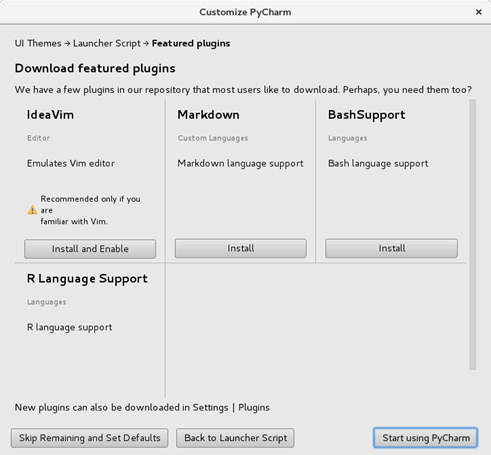Click the R Language Support title
The width and height of the screenshot is (491, 455).
pyautogui.click(x=87, y=279)
